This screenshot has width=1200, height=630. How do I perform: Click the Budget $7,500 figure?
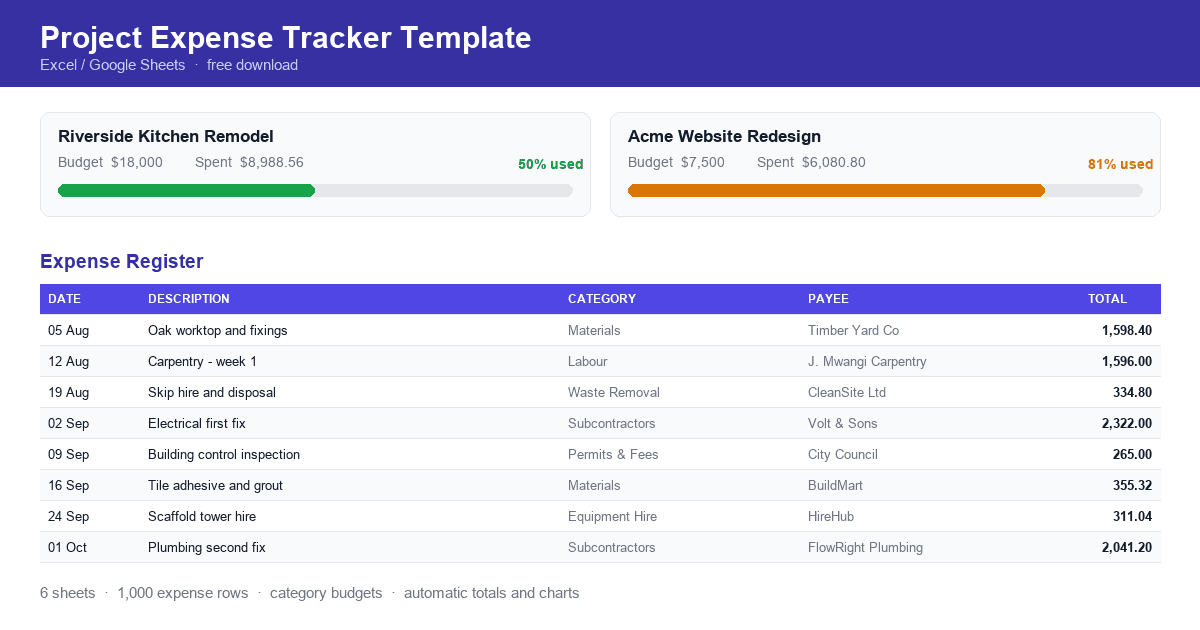(x=676, y=162)
